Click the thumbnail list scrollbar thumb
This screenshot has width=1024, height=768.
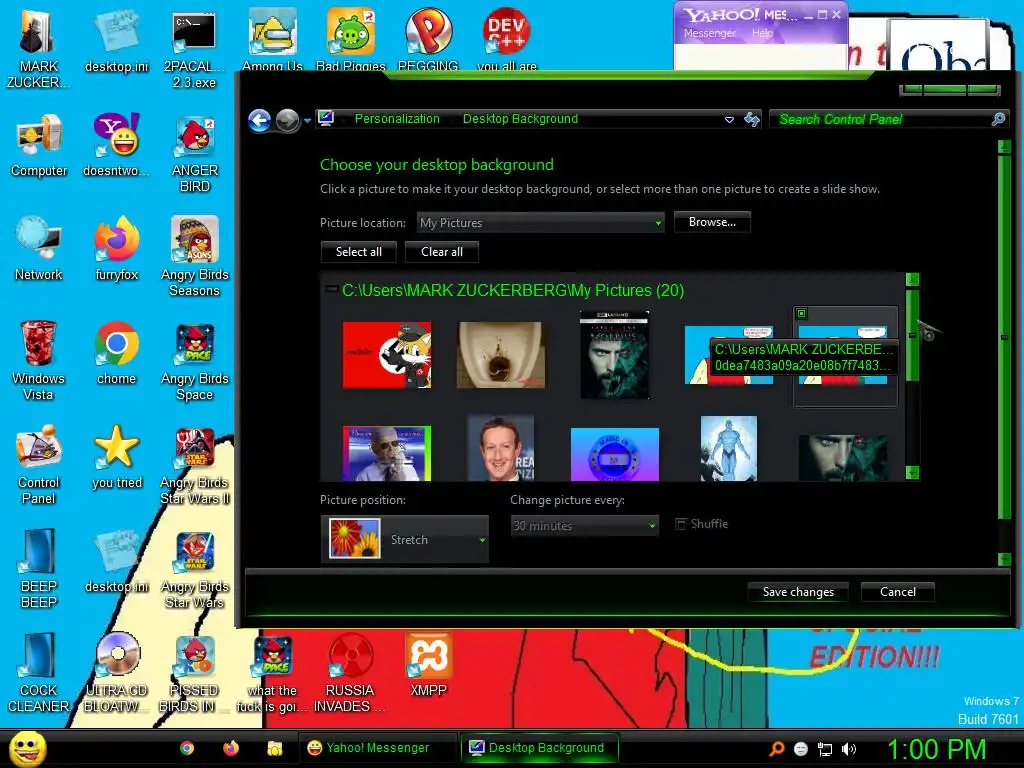(913, 335)
